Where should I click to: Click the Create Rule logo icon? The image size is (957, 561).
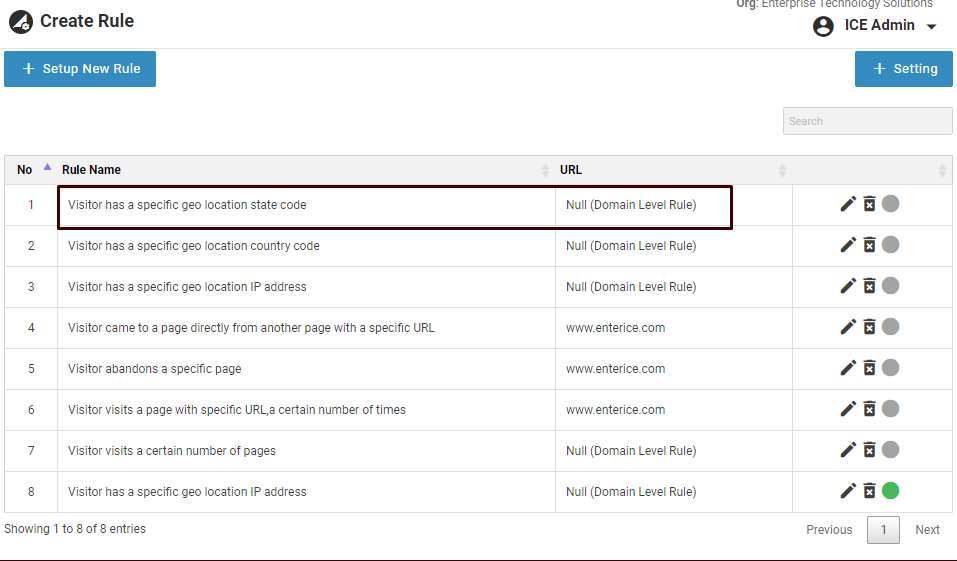[x=20, y=21]
